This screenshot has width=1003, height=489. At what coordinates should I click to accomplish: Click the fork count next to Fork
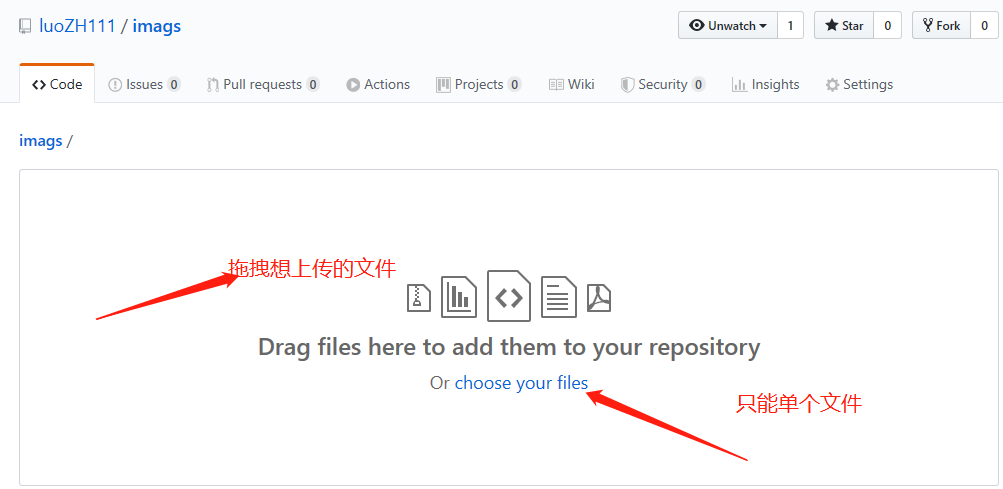pos(984,26)
